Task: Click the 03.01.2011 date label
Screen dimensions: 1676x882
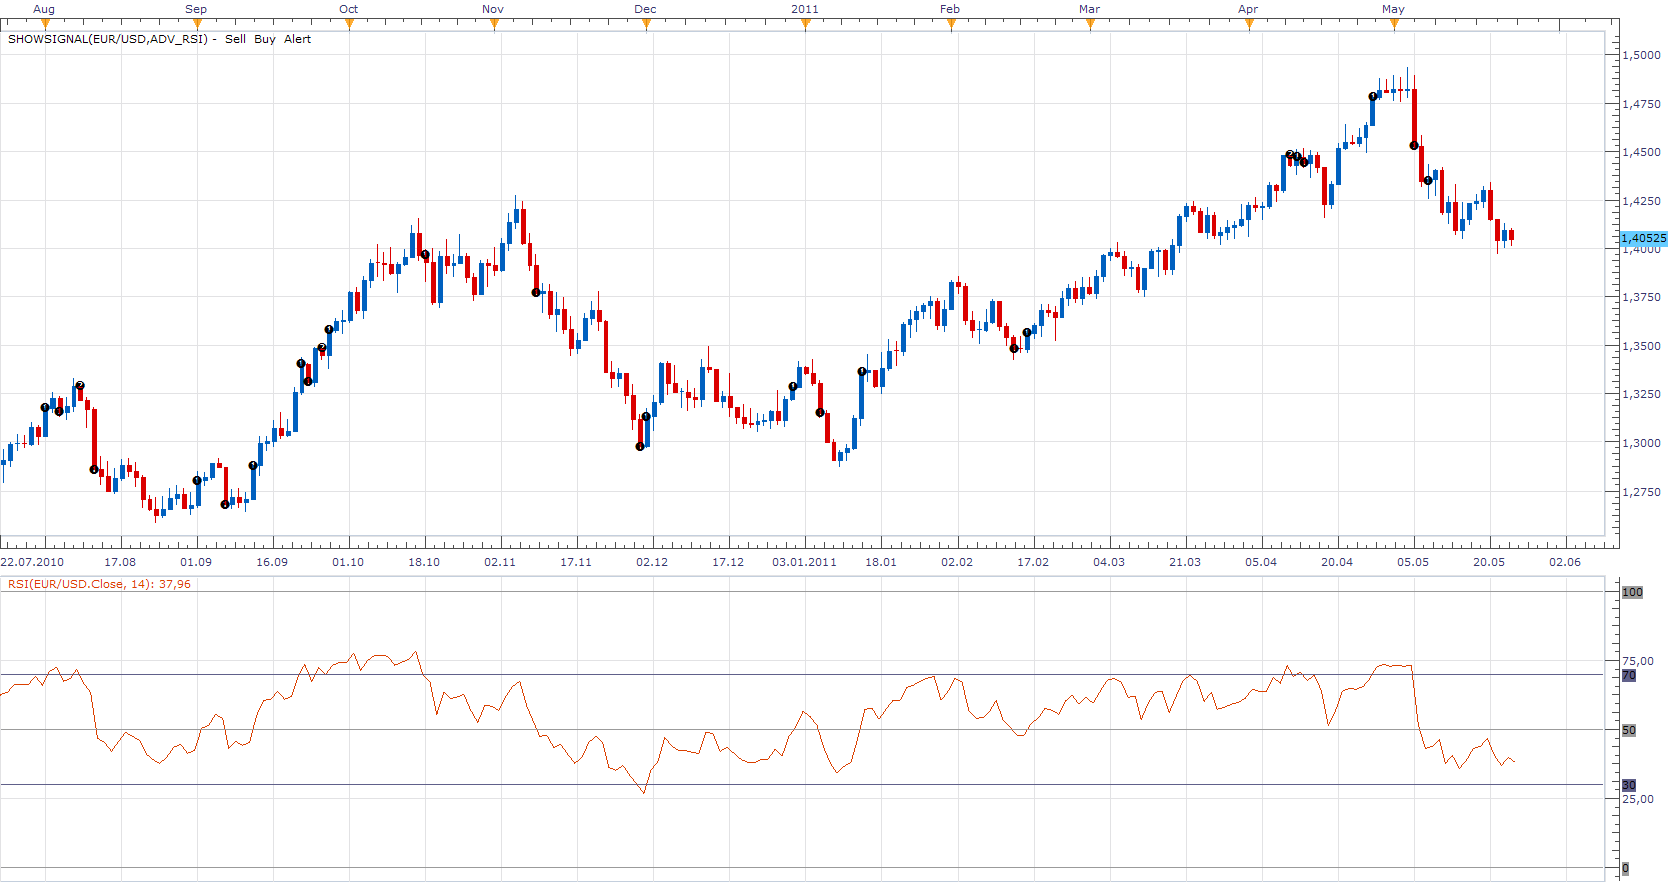Action: click(x=805, y=562)
